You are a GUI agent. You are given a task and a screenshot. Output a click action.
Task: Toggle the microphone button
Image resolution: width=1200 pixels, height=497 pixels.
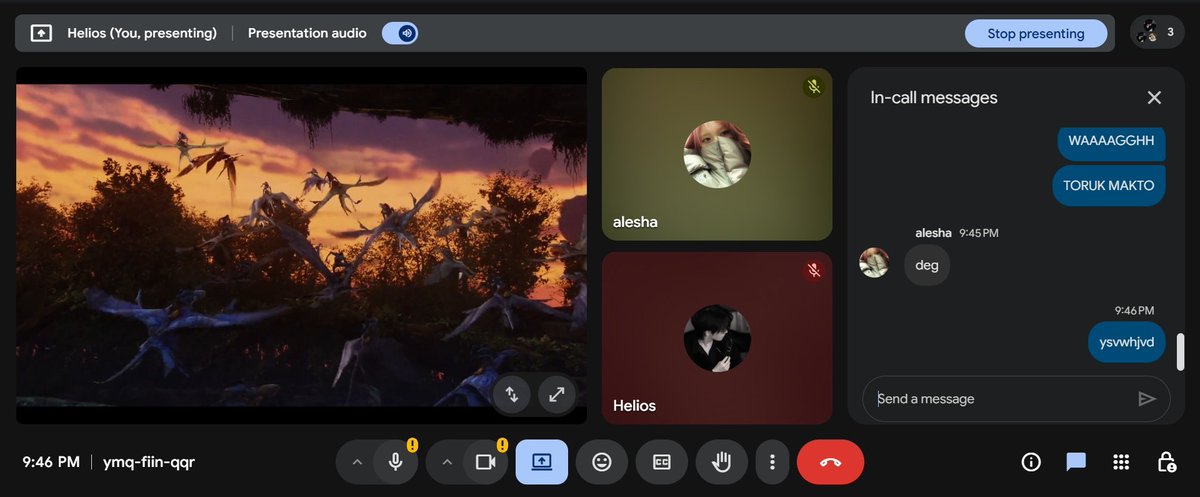(x=396, y=462)
